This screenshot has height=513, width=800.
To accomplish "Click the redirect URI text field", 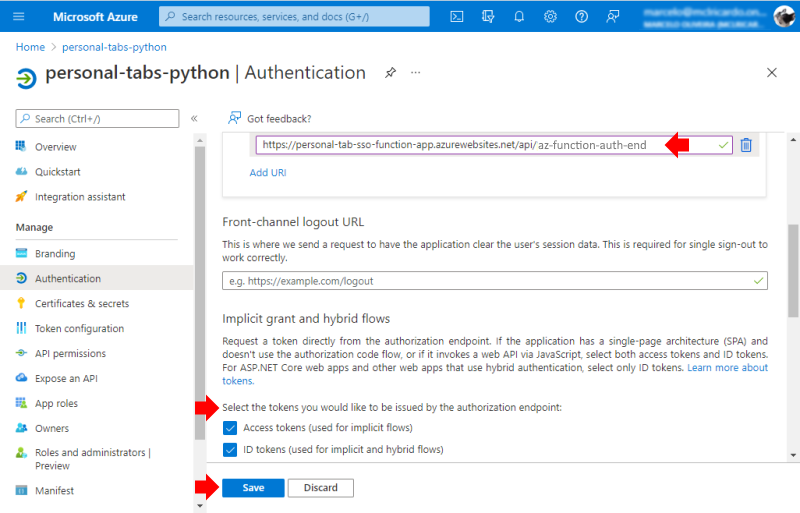I will (494, 145).
